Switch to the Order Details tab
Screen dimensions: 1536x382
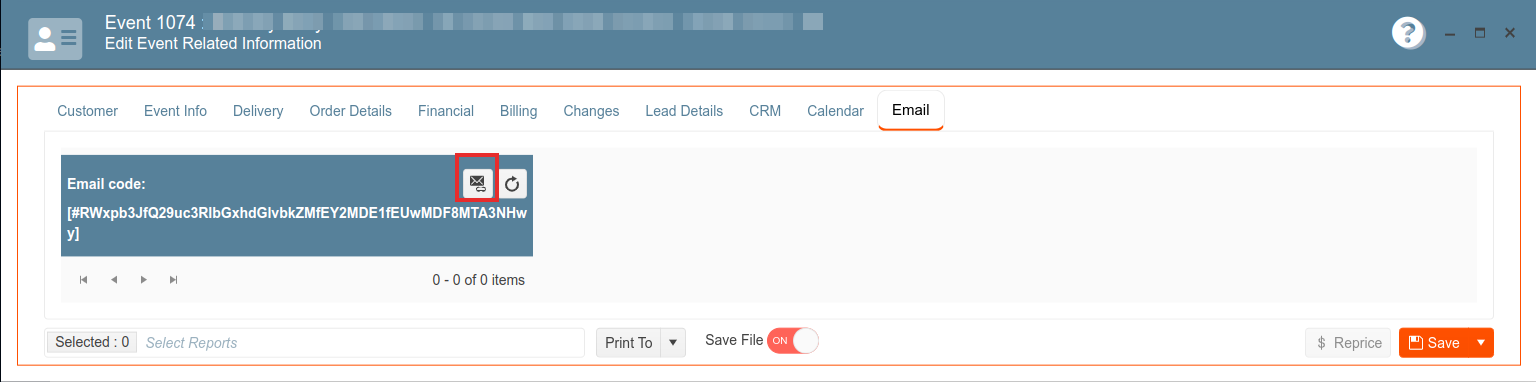coord(351,111)
